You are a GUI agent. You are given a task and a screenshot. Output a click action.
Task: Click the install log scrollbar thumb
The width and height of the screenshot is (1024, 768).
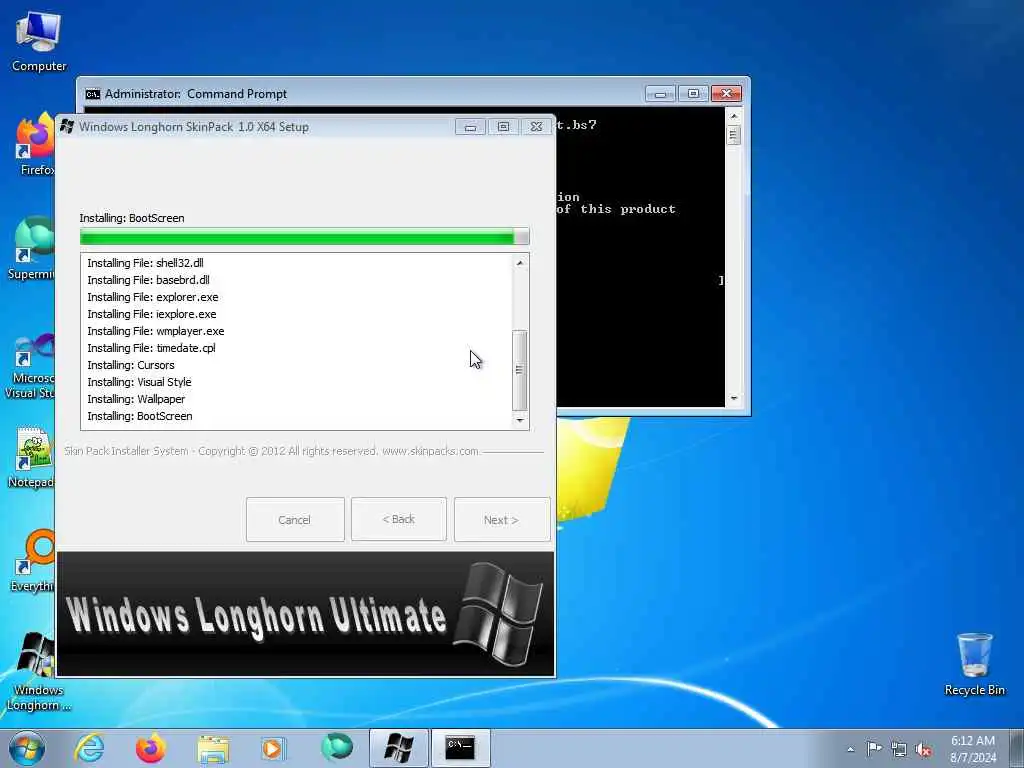[x=519, y=370]
